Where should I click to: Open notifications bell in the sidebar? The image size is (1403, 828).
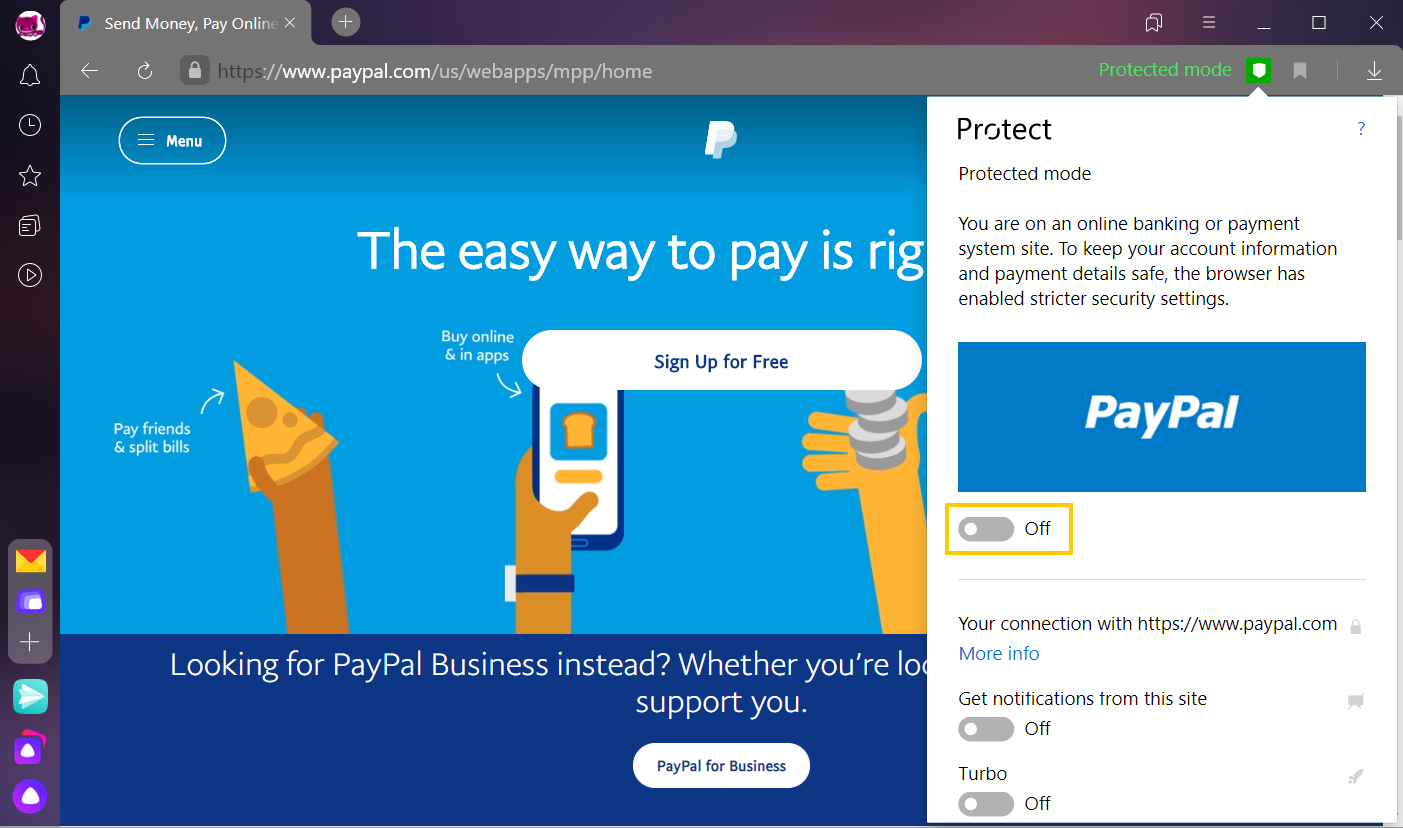coord(30,75)
